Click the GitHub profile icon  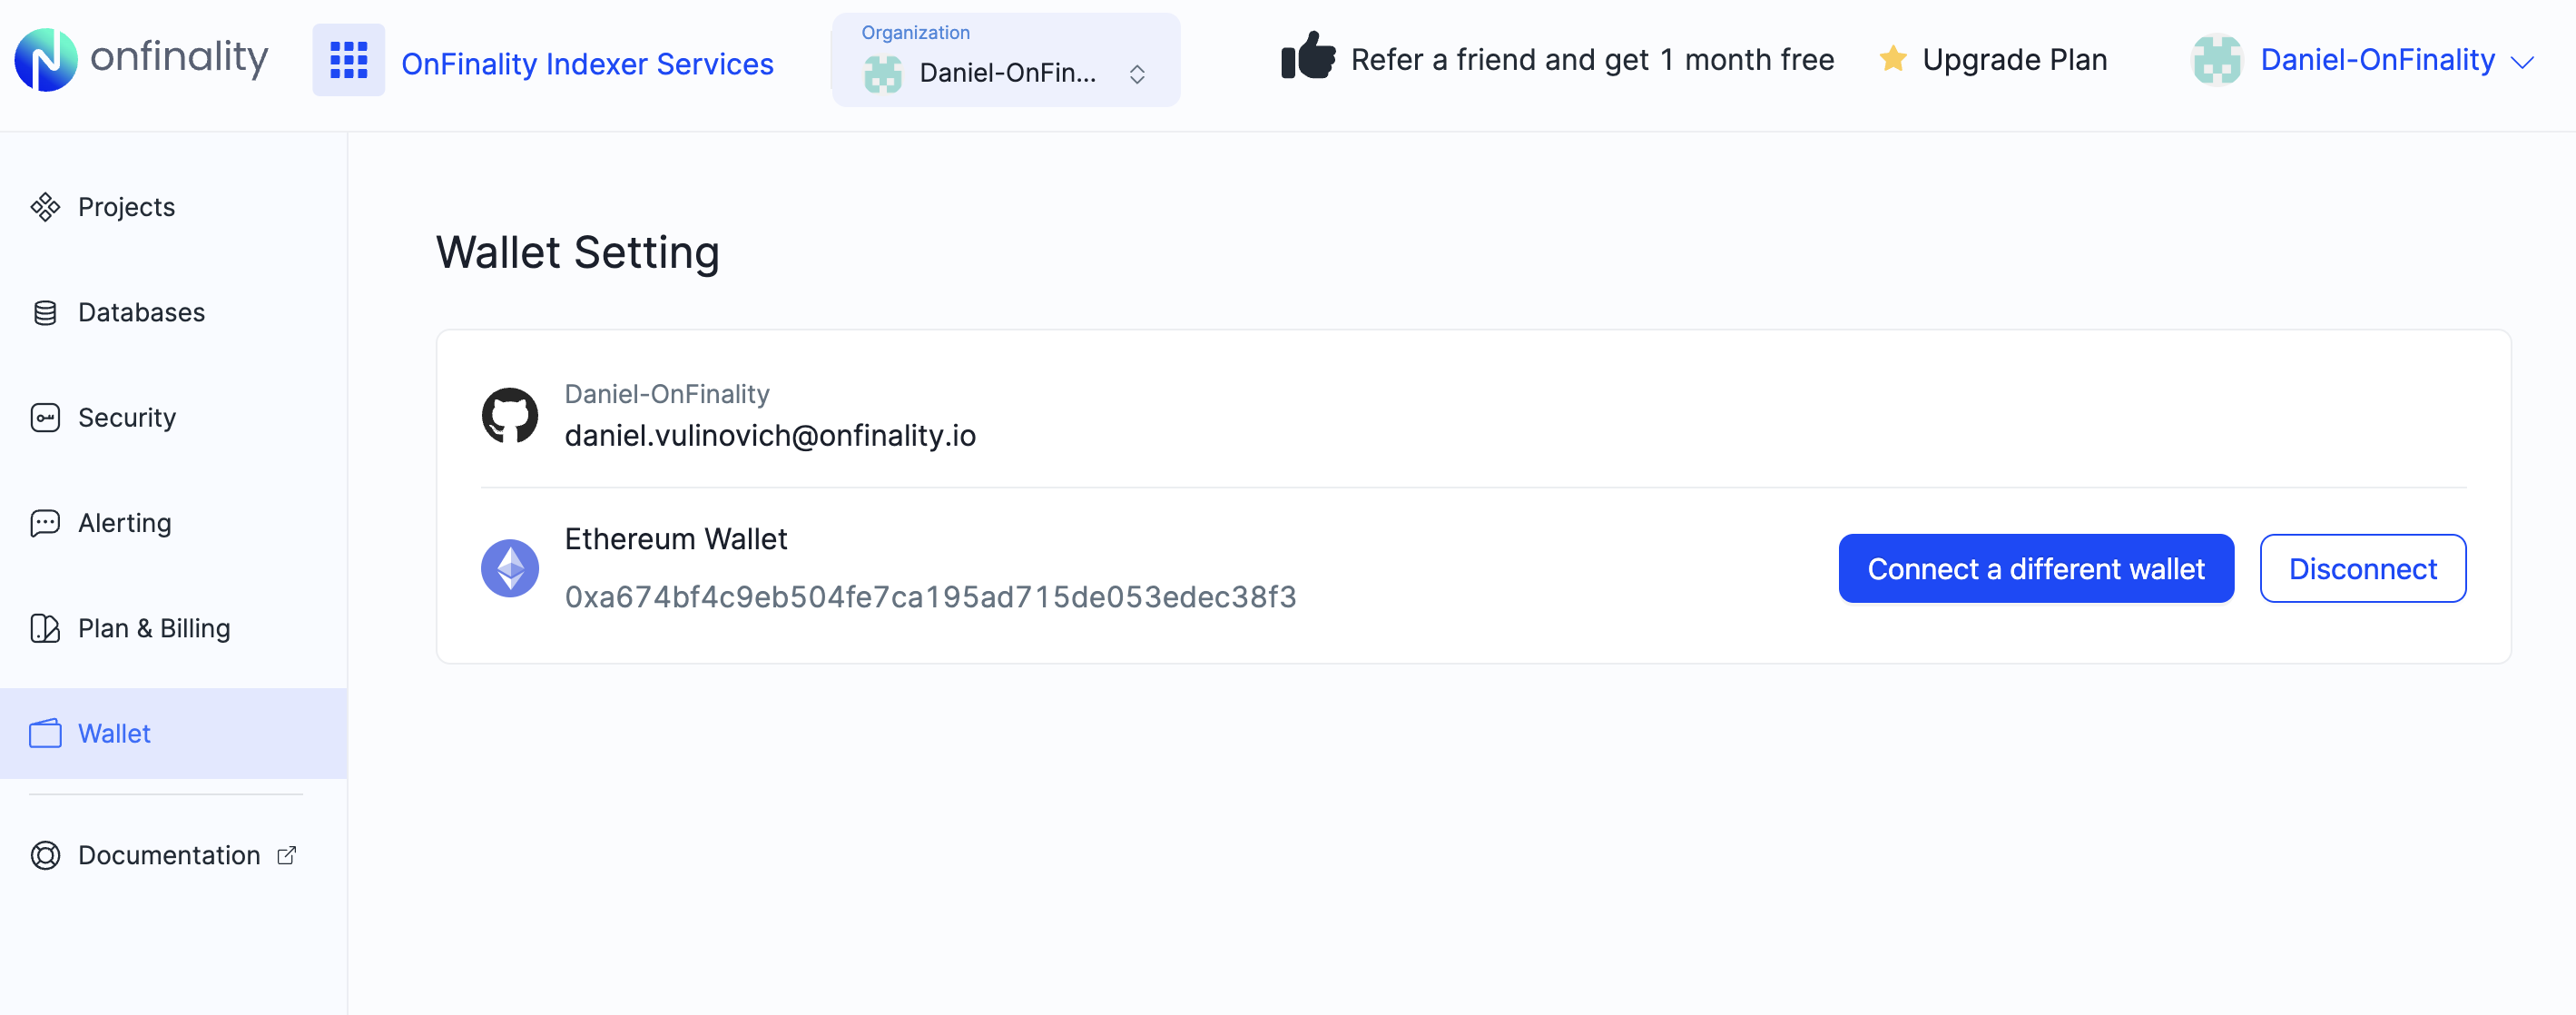(511, 414)
